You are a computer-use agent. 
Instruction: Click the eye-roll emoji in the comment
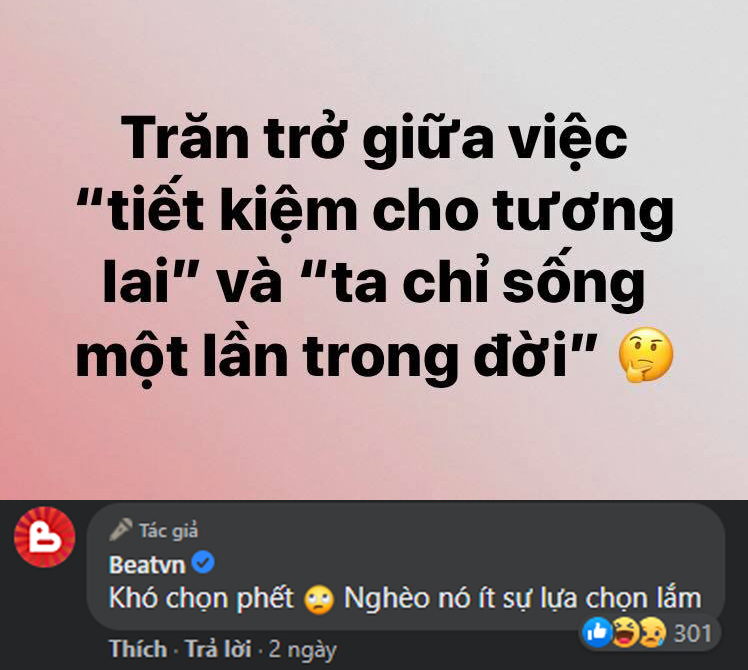[318, 600]
